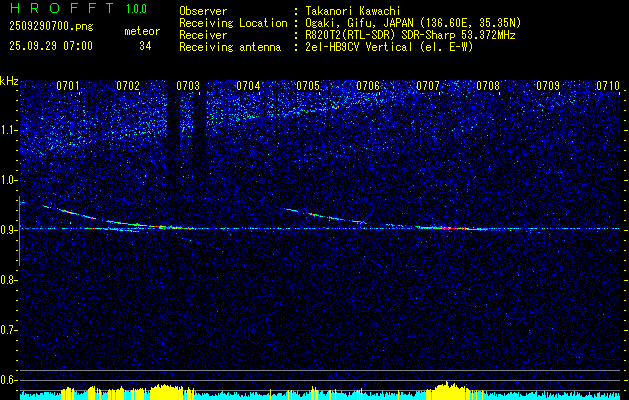Click the 0710 time marker
The height and width of the screenshot is (400, 629).
(x=608, y=86)
